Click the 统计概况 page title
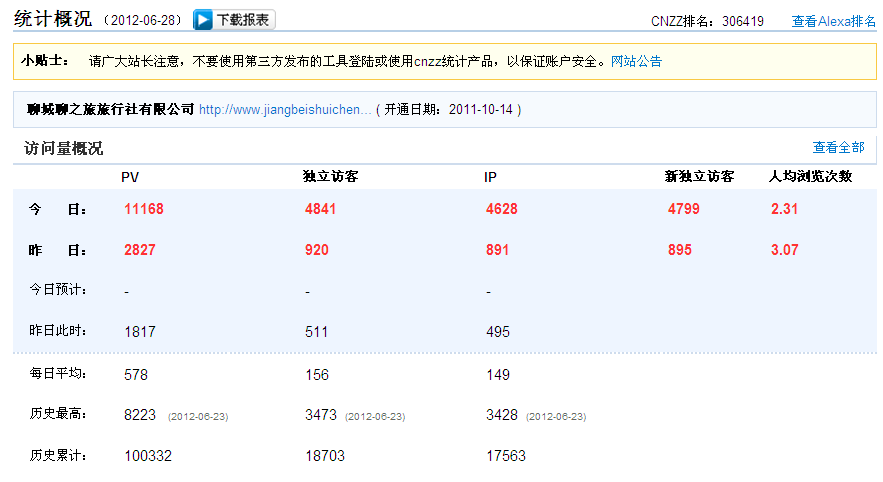The image size is (883, 482). pos(52,19)
